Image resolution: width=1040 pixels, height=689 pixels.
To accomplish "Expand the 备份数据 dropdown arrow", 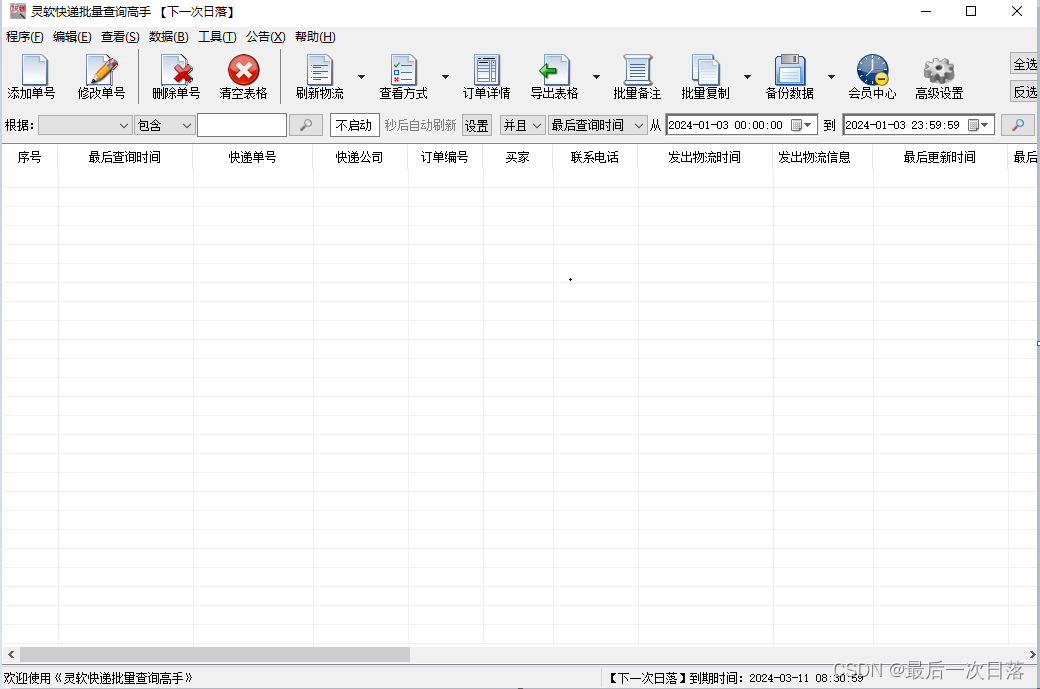I will coord(831,77).
